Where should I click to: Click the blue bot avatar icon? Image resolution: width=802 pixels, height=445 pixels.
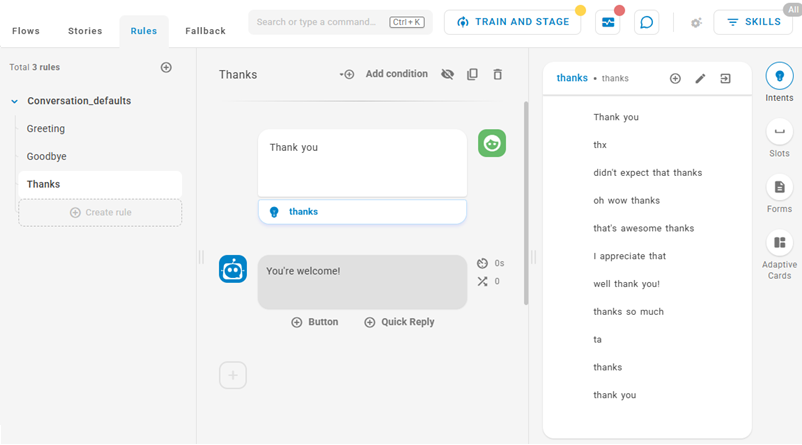(233, 269)
